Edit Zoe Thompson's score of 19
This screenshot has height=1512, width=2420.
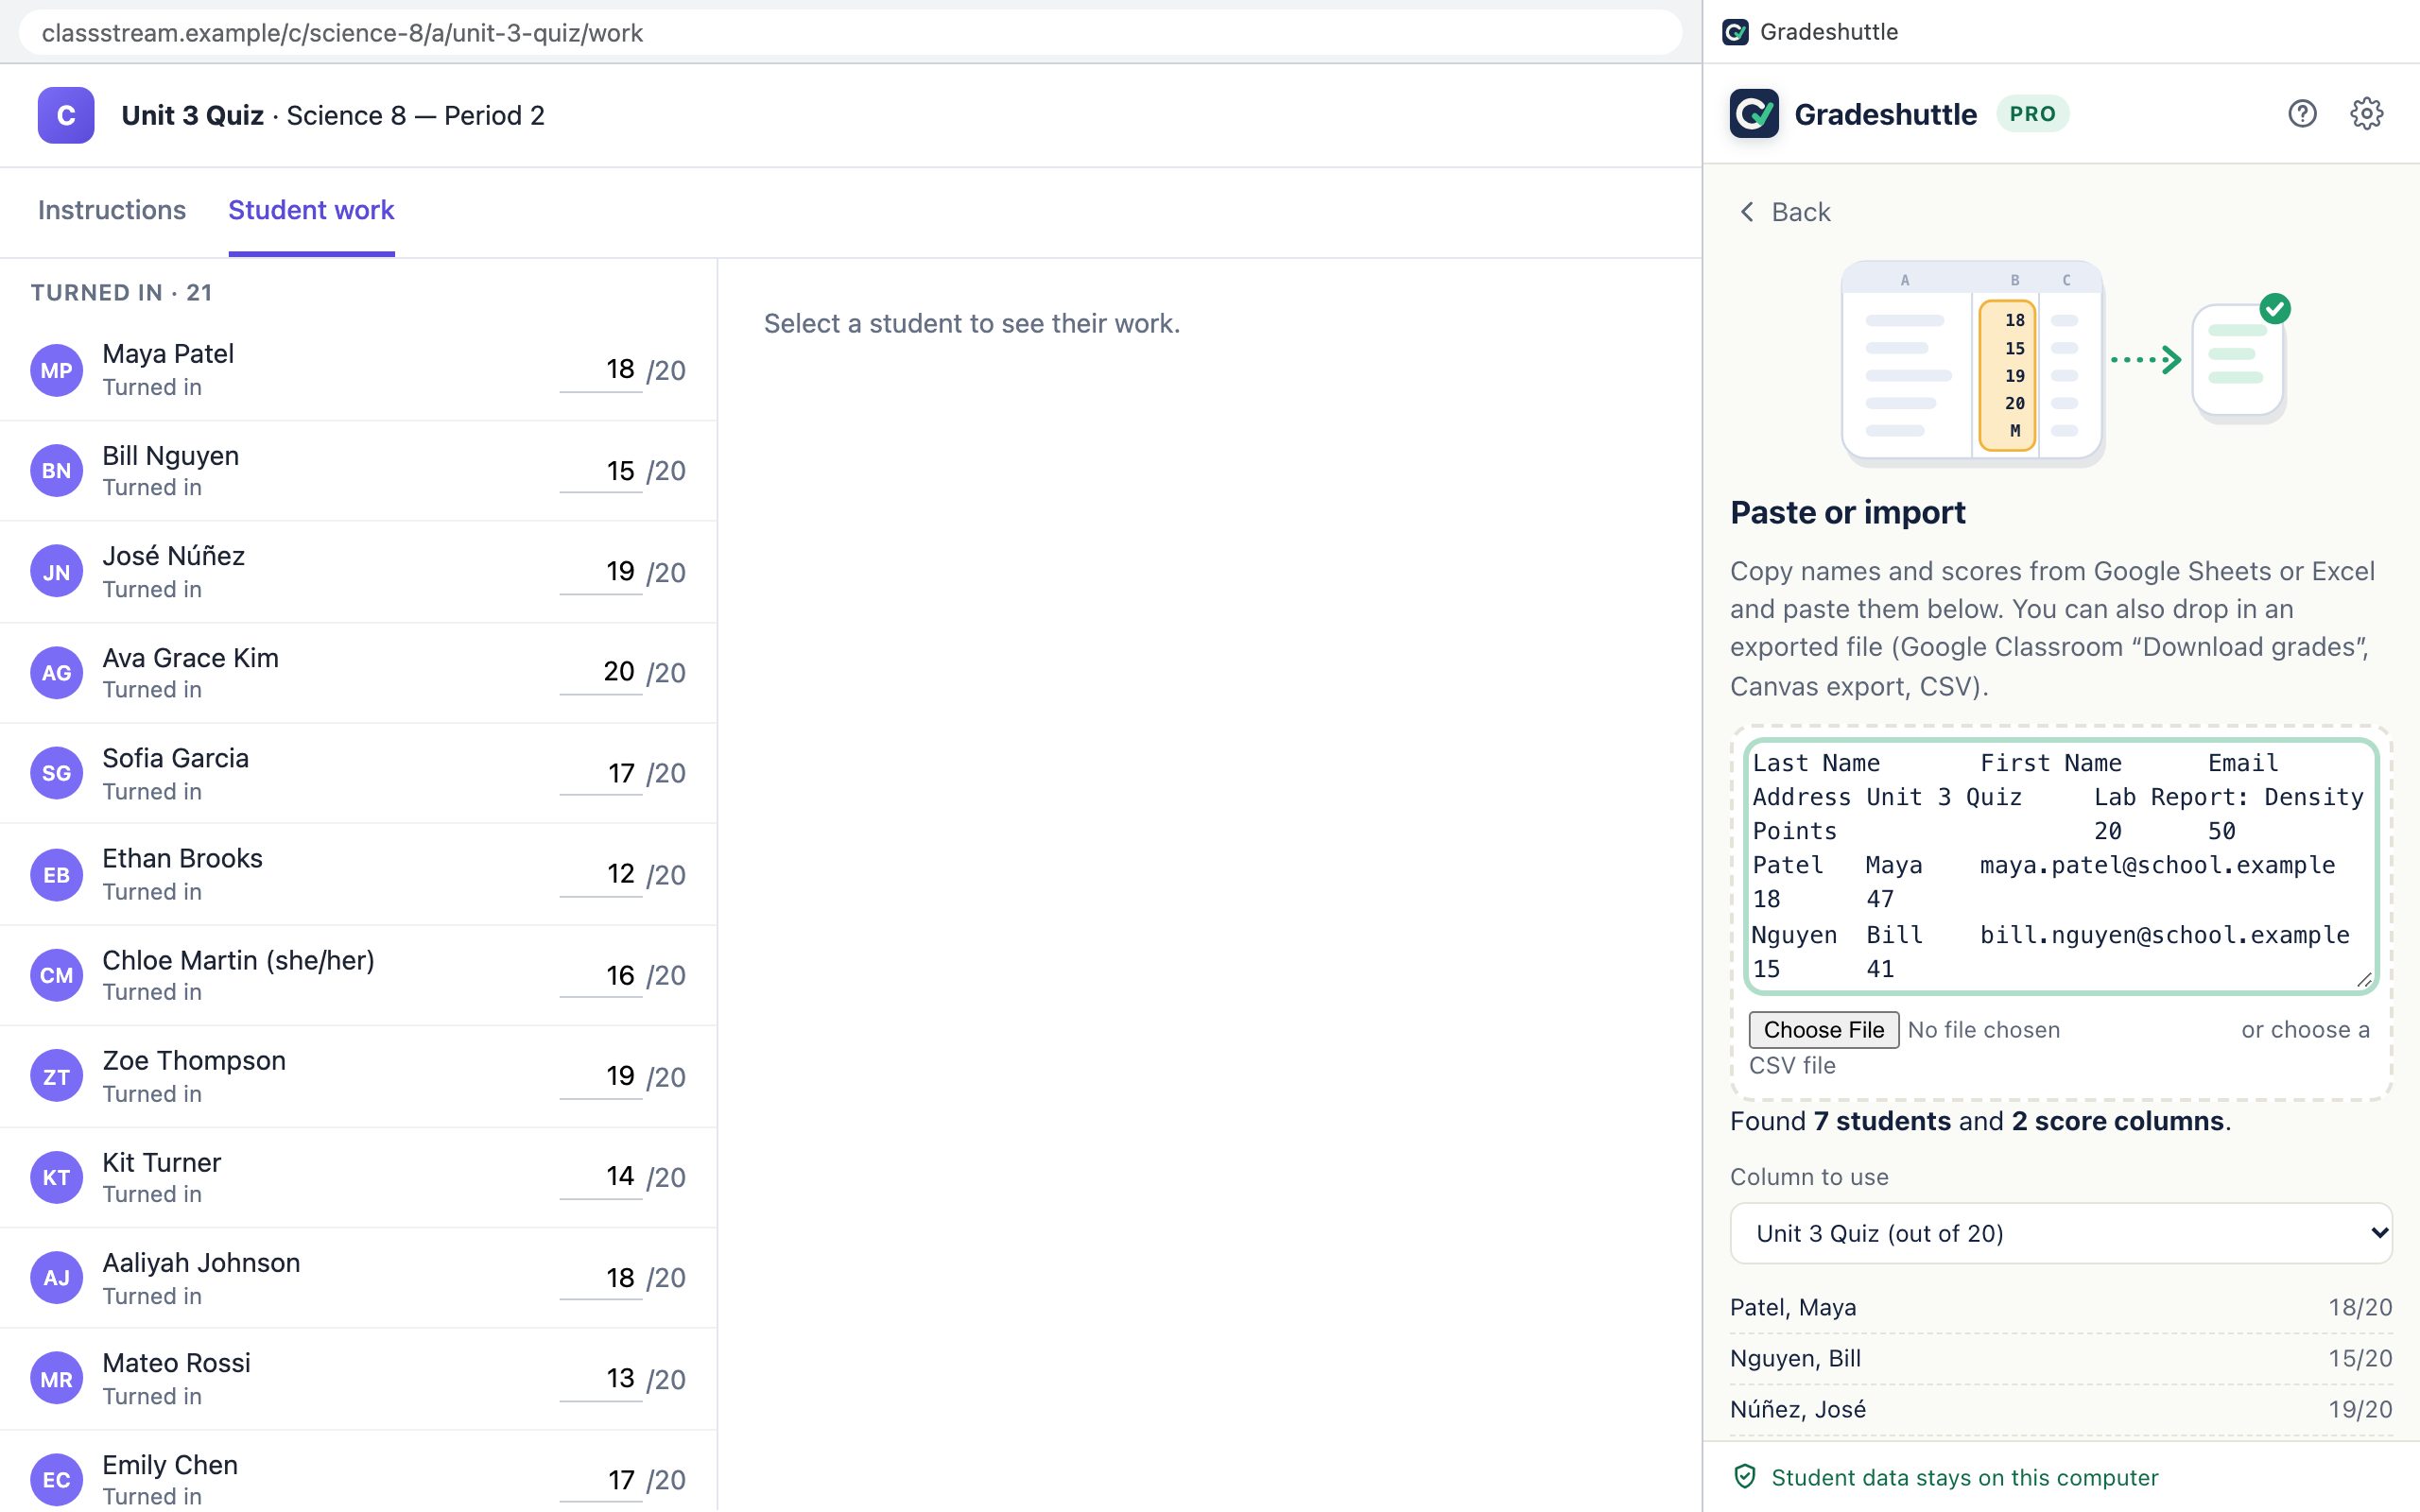coord(600,1077)
